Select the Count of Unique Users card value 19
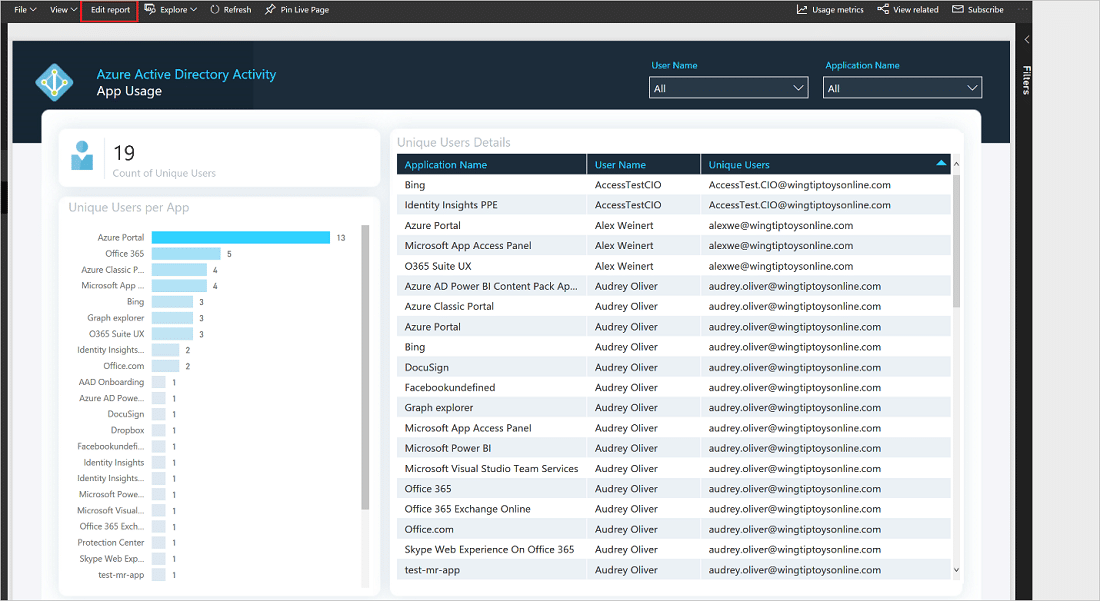The height and width of the screenshot is (601, 1100). pos(124,153)
